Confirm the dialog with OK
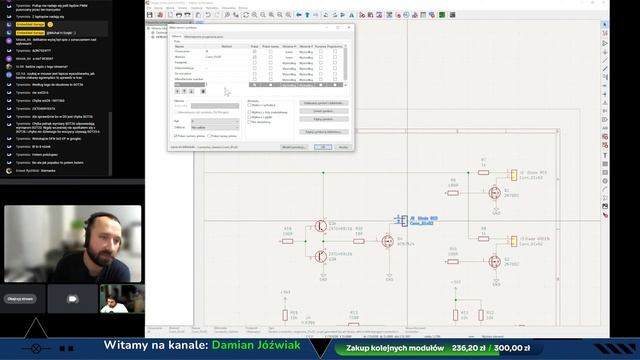Image resolution: width=640 pixels, height=360 pixels. [x=323, y=147]
